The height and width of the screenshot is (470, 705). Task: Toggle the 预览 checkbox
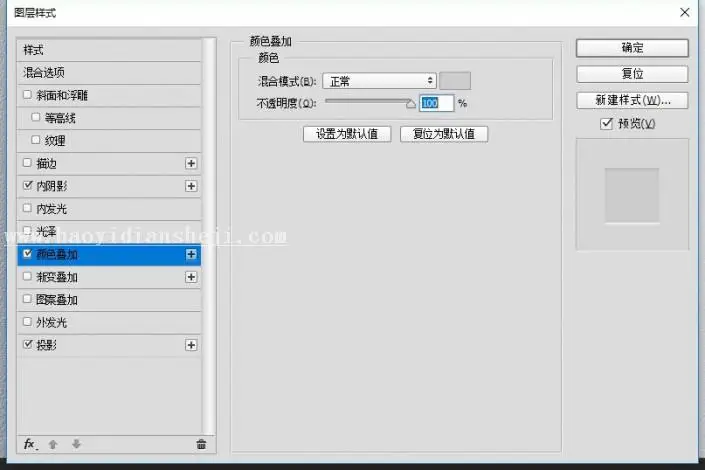(606, 123)
